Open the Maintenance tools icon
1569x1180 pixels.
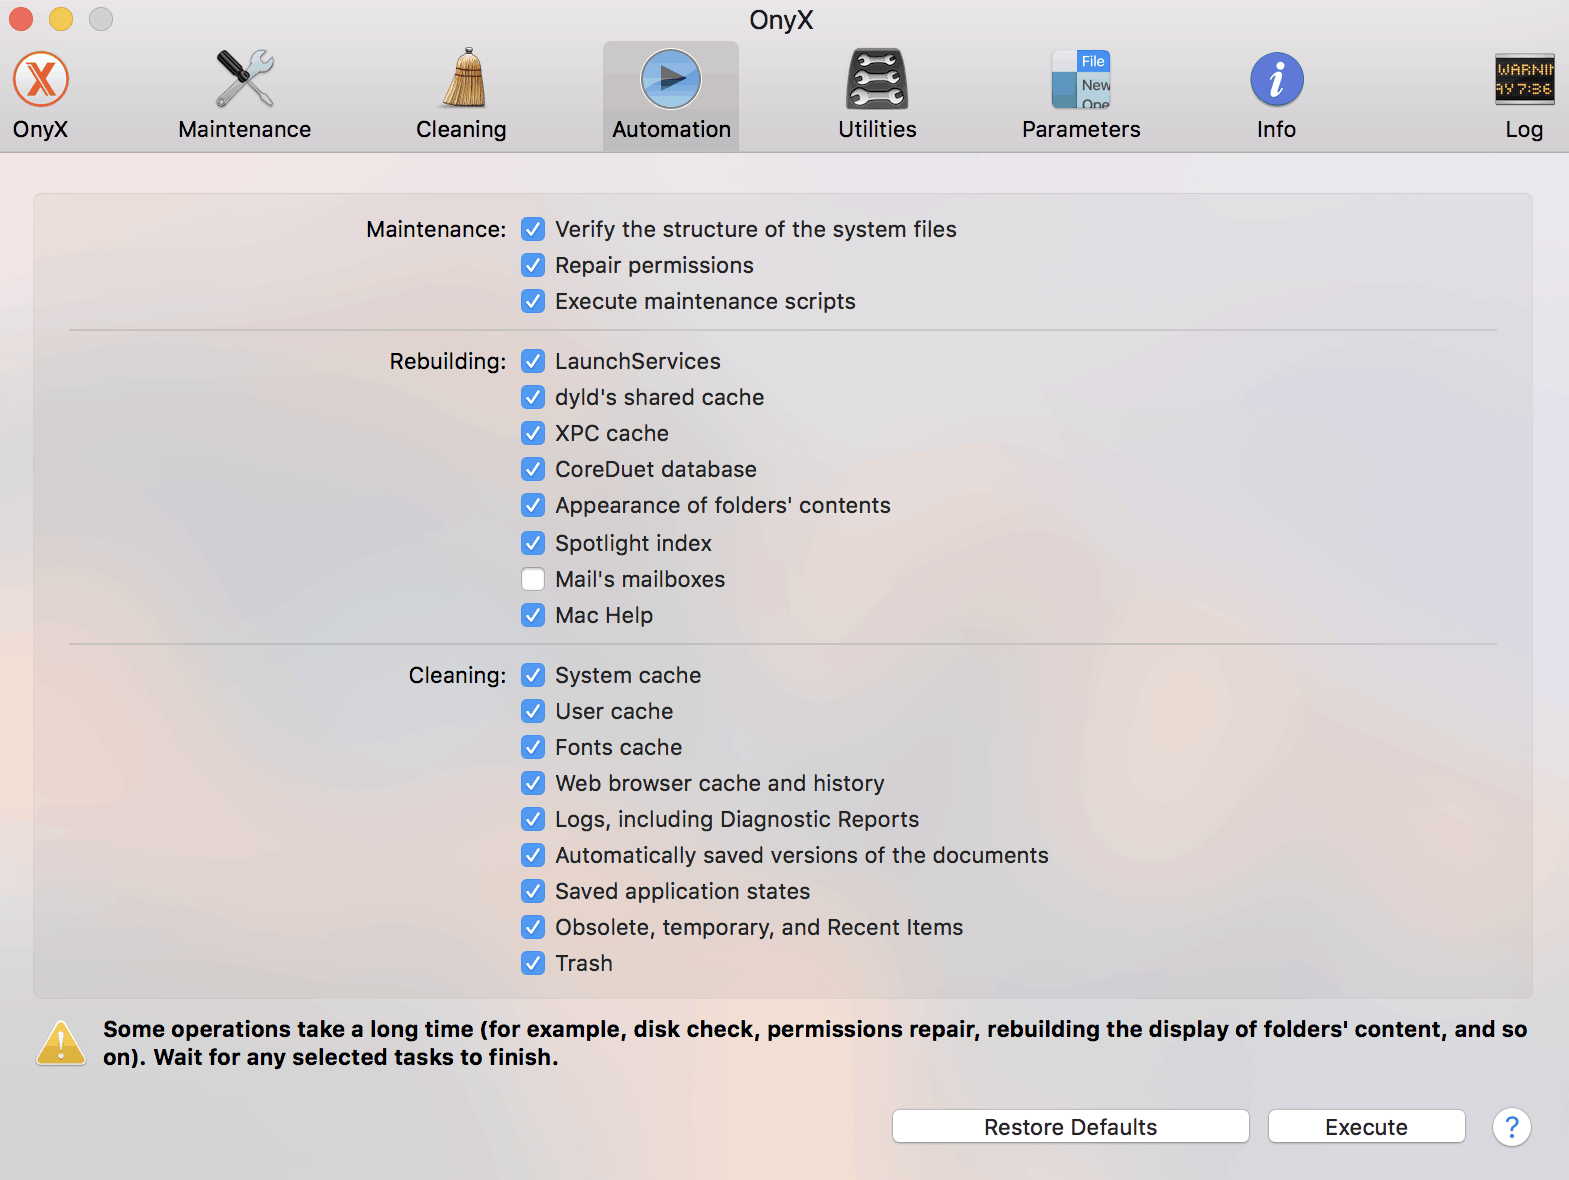pyautogui.click(x=245, y=79)
